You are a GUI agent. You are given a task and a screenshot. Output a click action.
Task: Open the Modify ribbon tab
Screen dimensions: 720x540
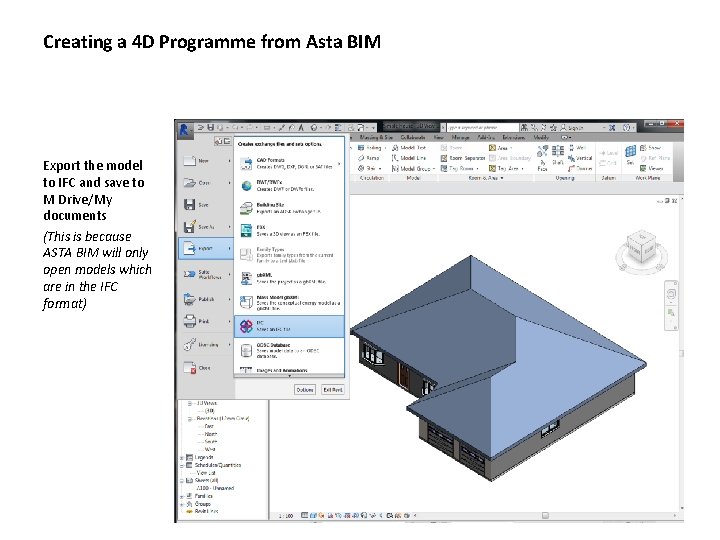[x=541, y=137]
